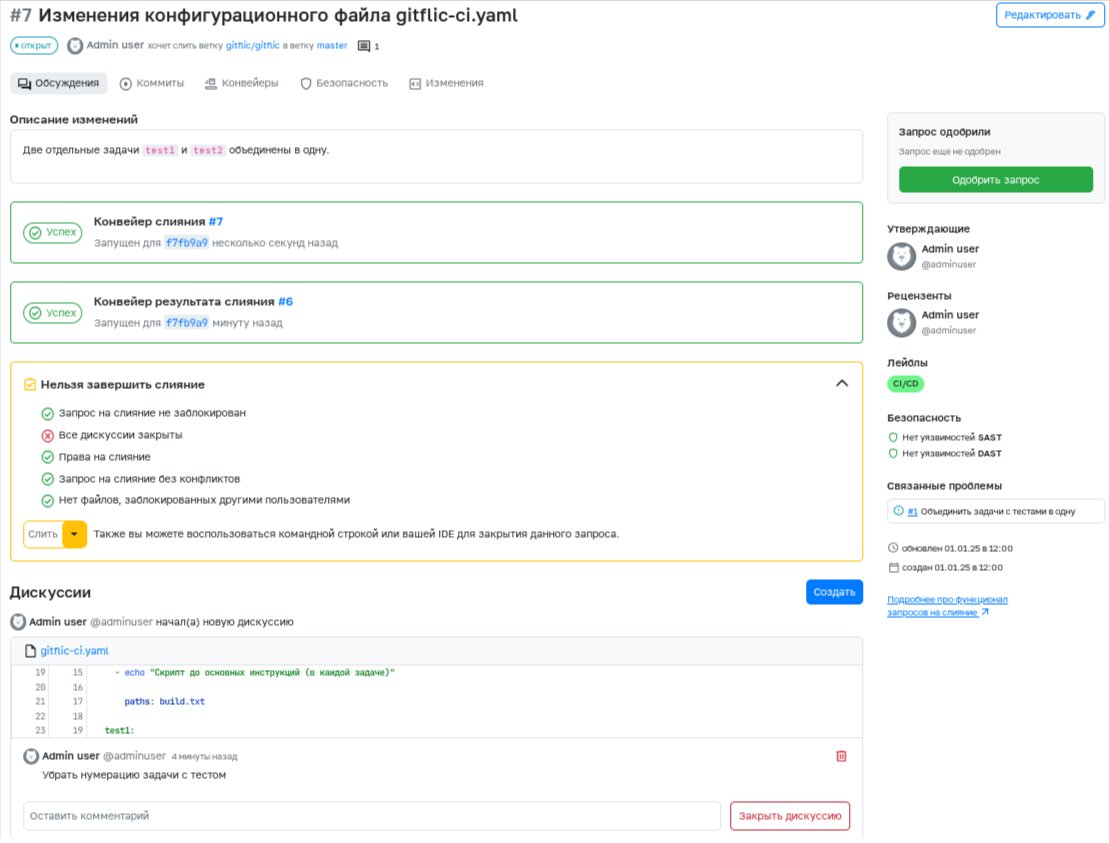
Task: Click the red trash icon on the comment
Action: click(841, 756)
